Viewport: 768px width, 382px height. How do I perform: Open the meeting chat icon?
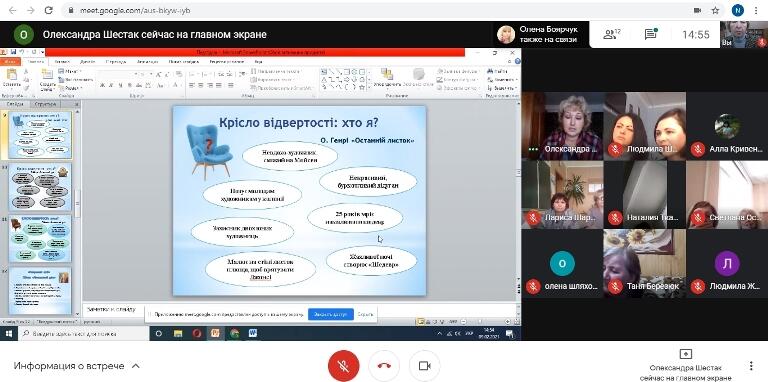pyautogui.click(x=651, y=34)
